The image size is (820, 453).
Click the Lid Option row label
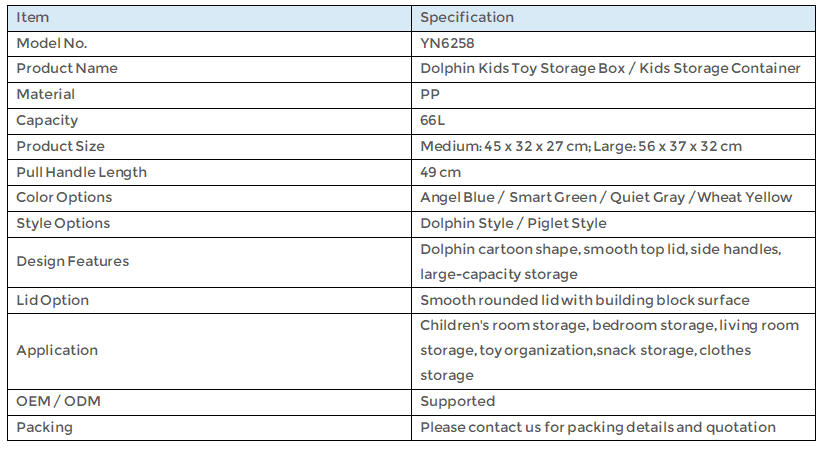click(x=53, y=300)
